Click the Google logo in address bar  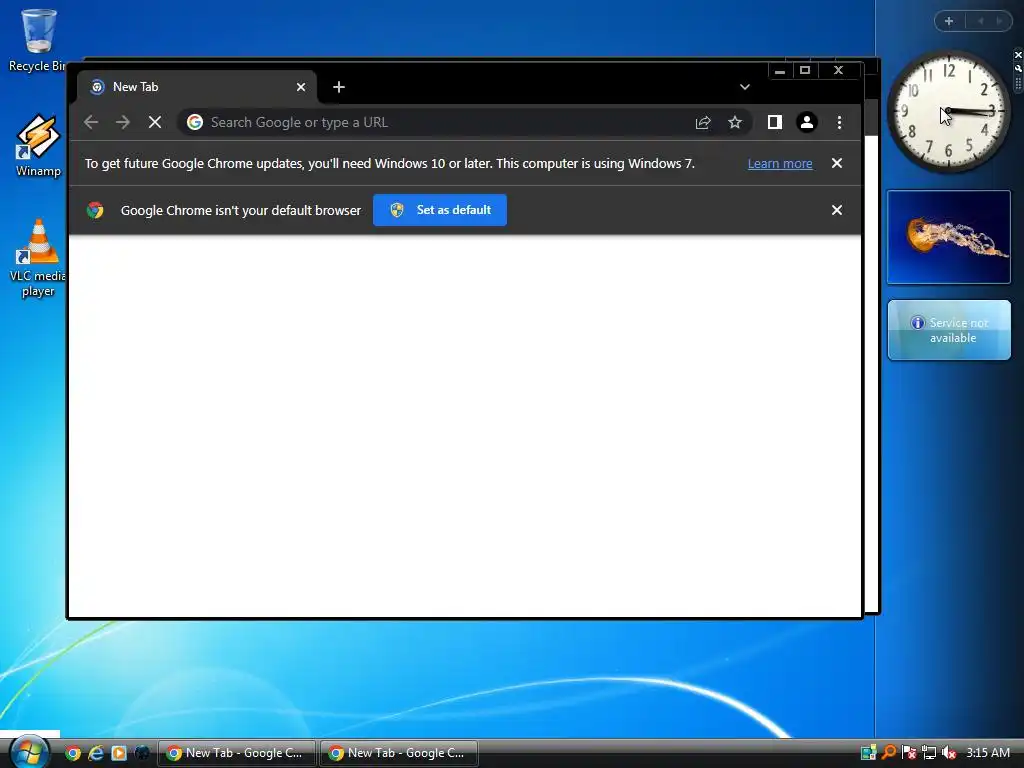click(195, 122)
